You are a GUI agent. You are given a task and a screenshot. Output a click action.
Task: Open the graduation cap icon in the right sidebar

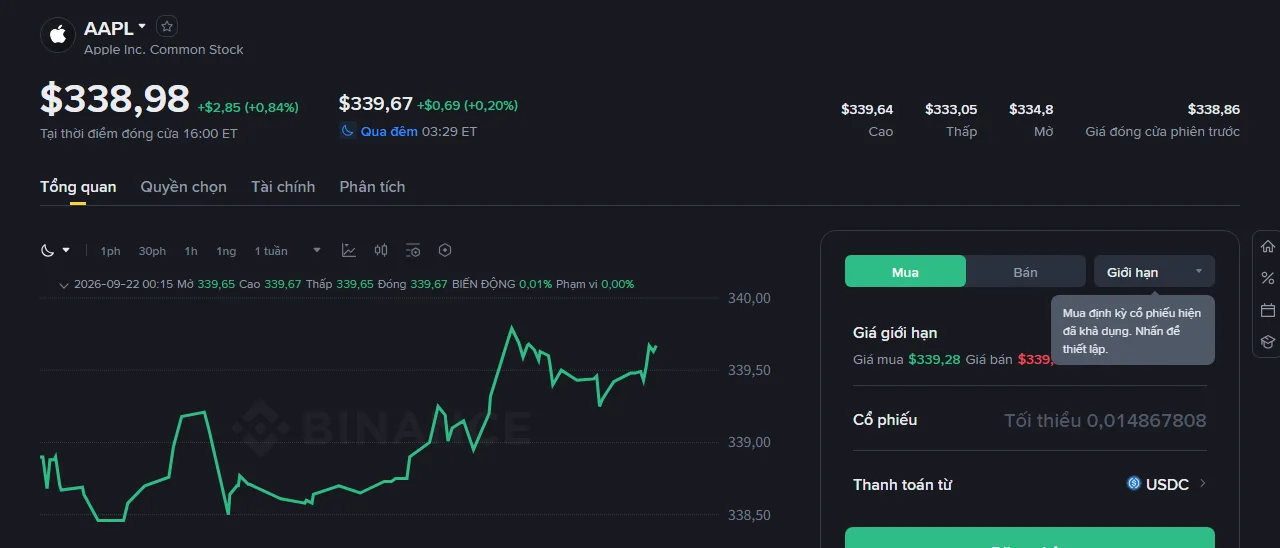coord(1267,342)
